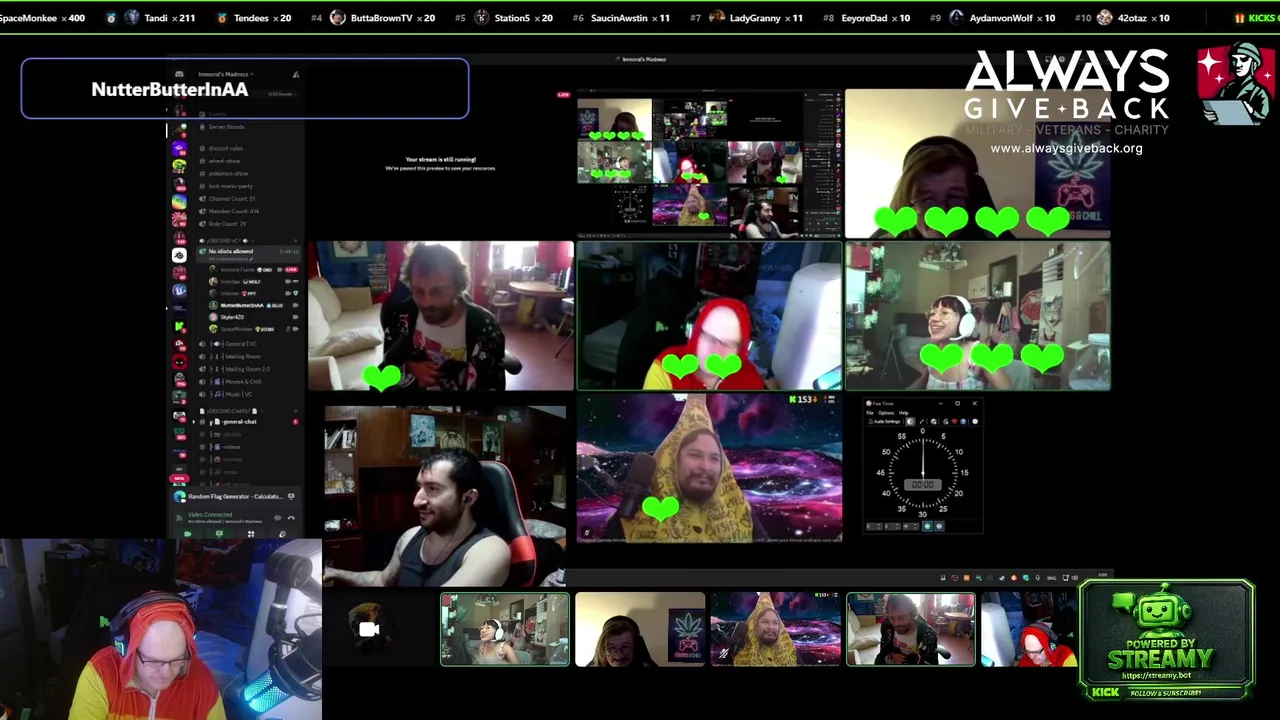This screenshot has width=1280, height=720.
Task: Click microphone icon in Windows system tray
Action: pyautogui.click(x=1038, y=577)
